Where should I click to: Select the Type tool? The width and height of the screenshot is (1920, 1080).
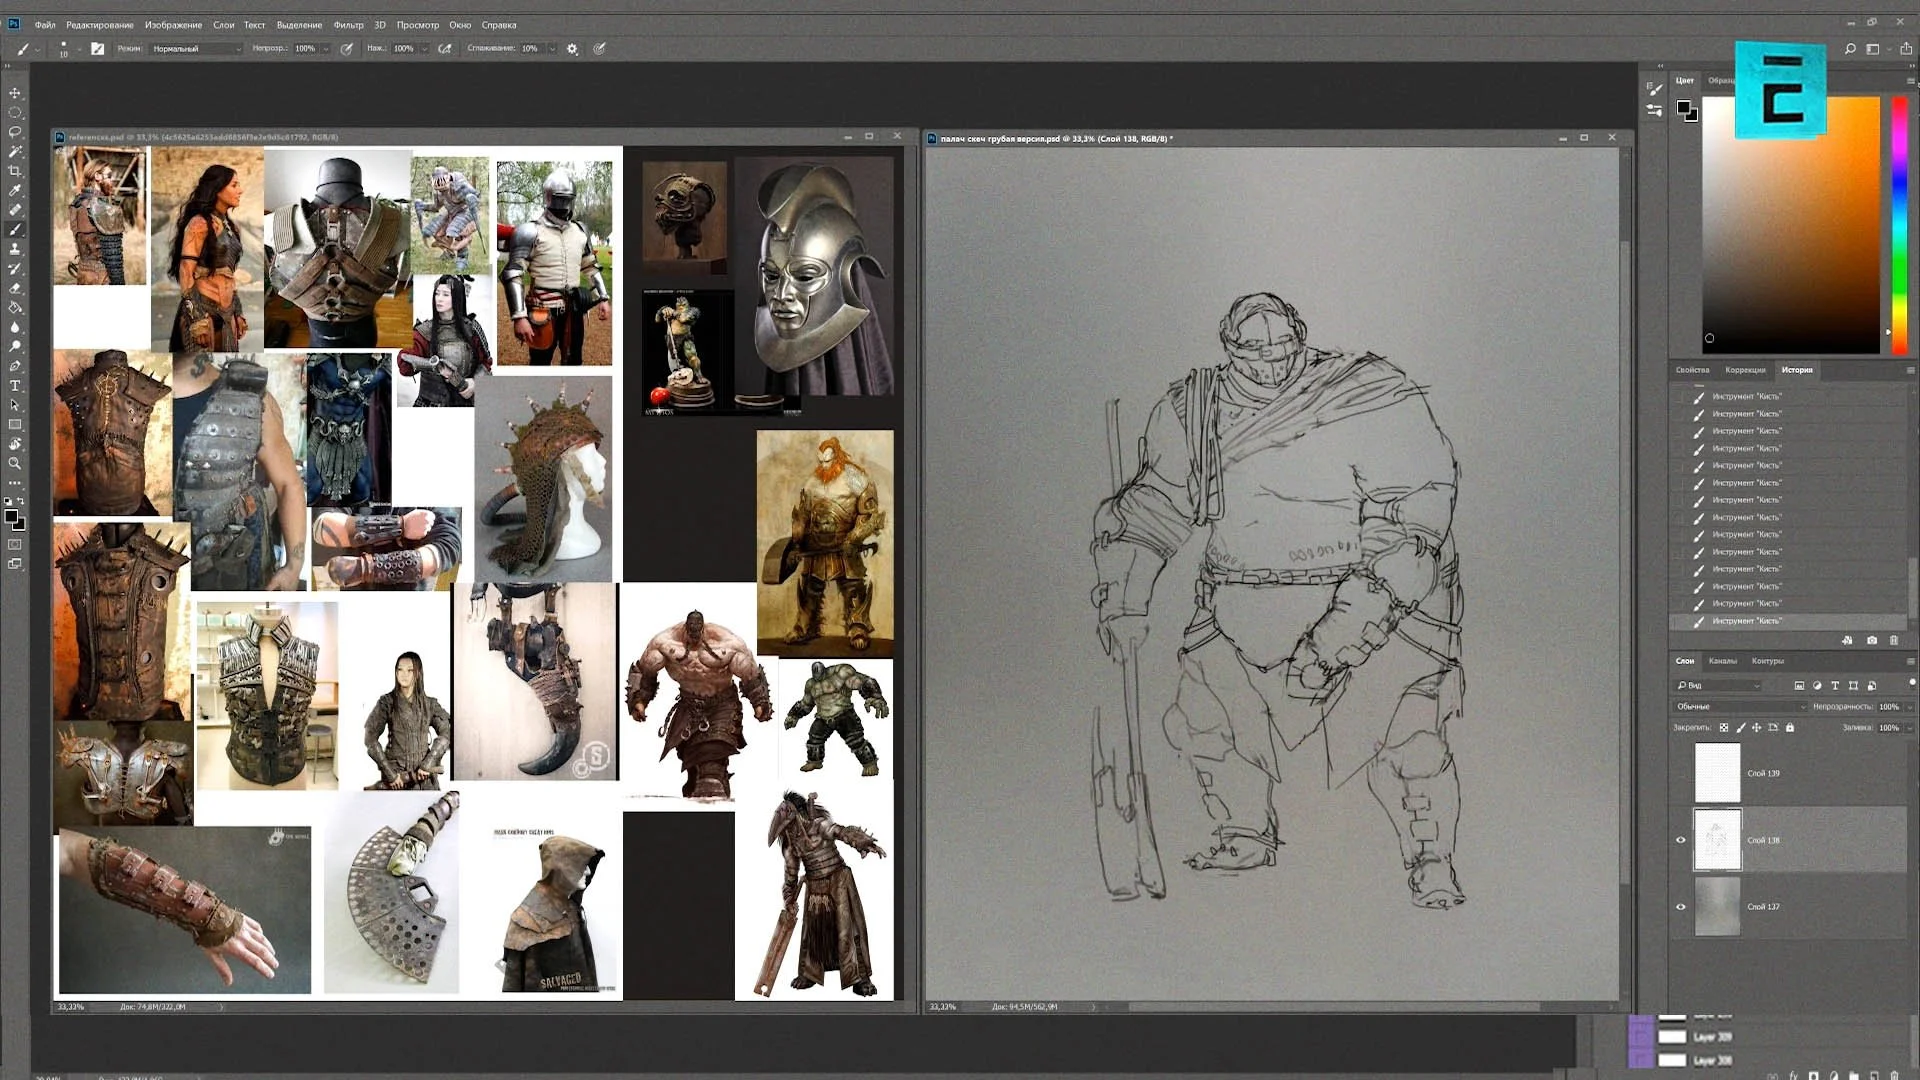(x=15, y=385)
